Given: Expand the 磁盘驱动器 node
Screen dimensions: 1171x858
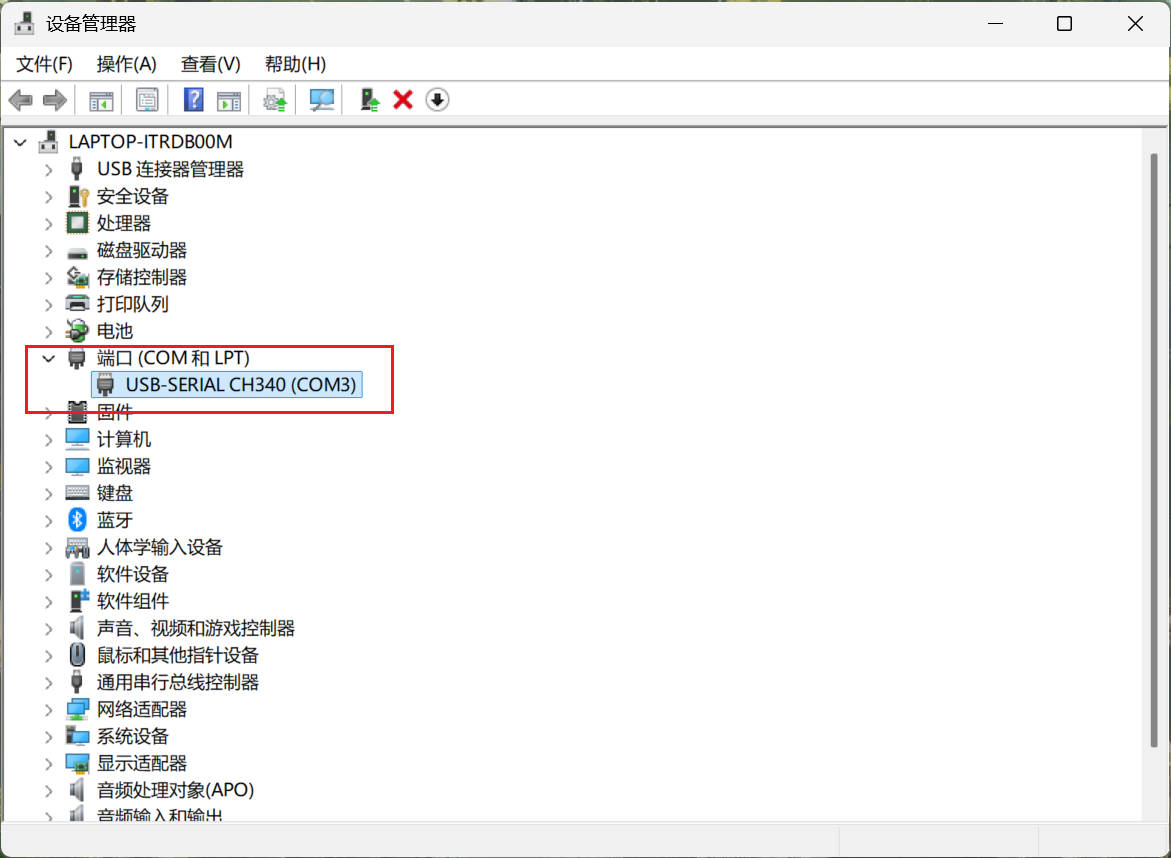Looking at the screenshot, I should [49, 250].
